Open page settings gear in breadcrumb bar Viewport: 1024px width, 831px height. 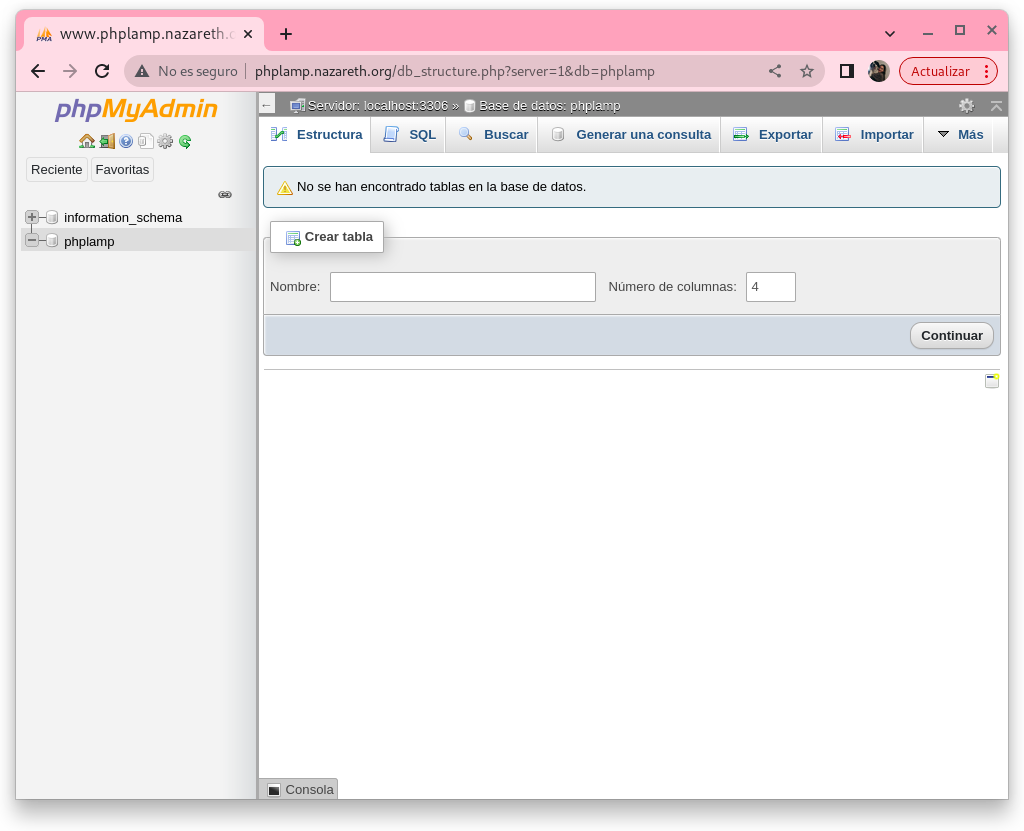966,105
